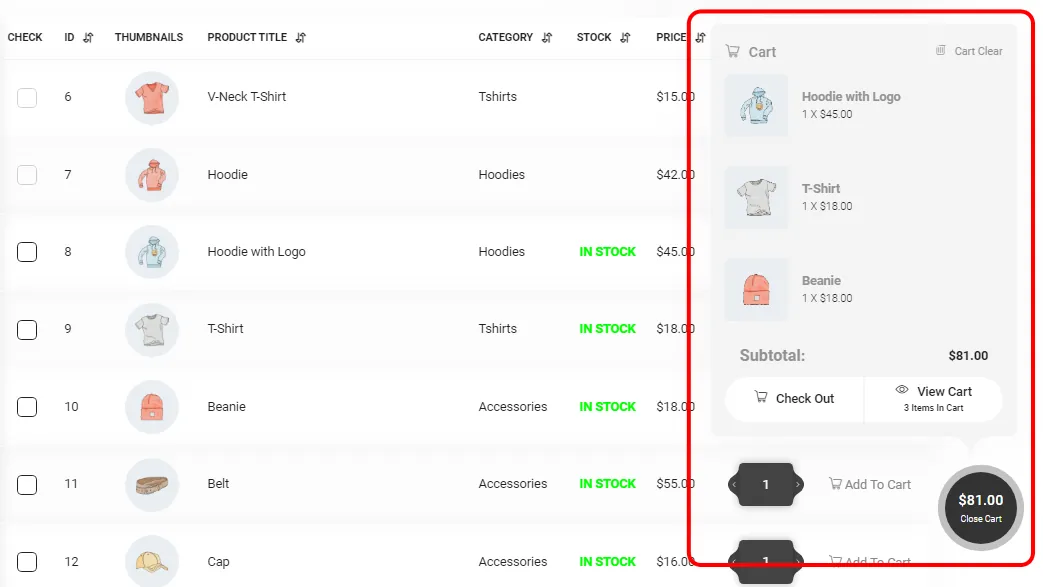The image size is (1043, 587).
Task: Sort products by Product Title
Action: tap(302, 37)
